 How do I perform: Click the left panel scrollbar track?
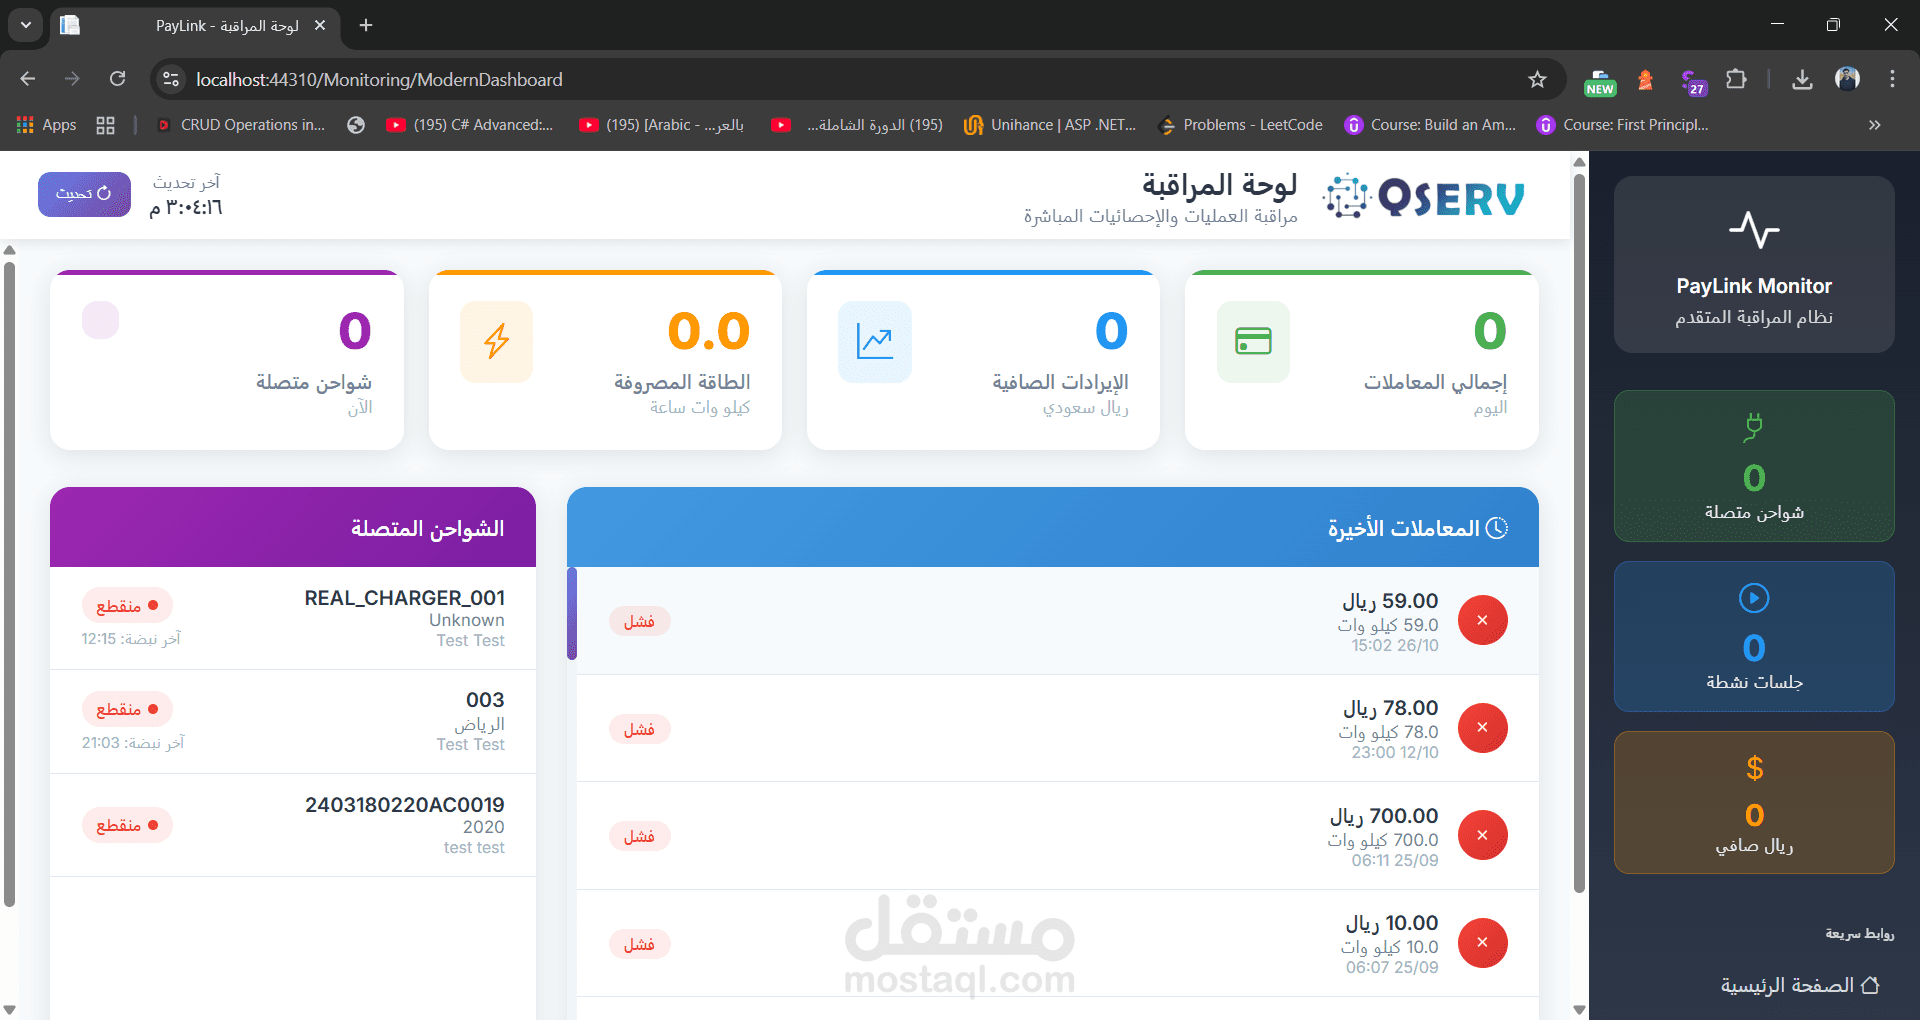point(9,630)
